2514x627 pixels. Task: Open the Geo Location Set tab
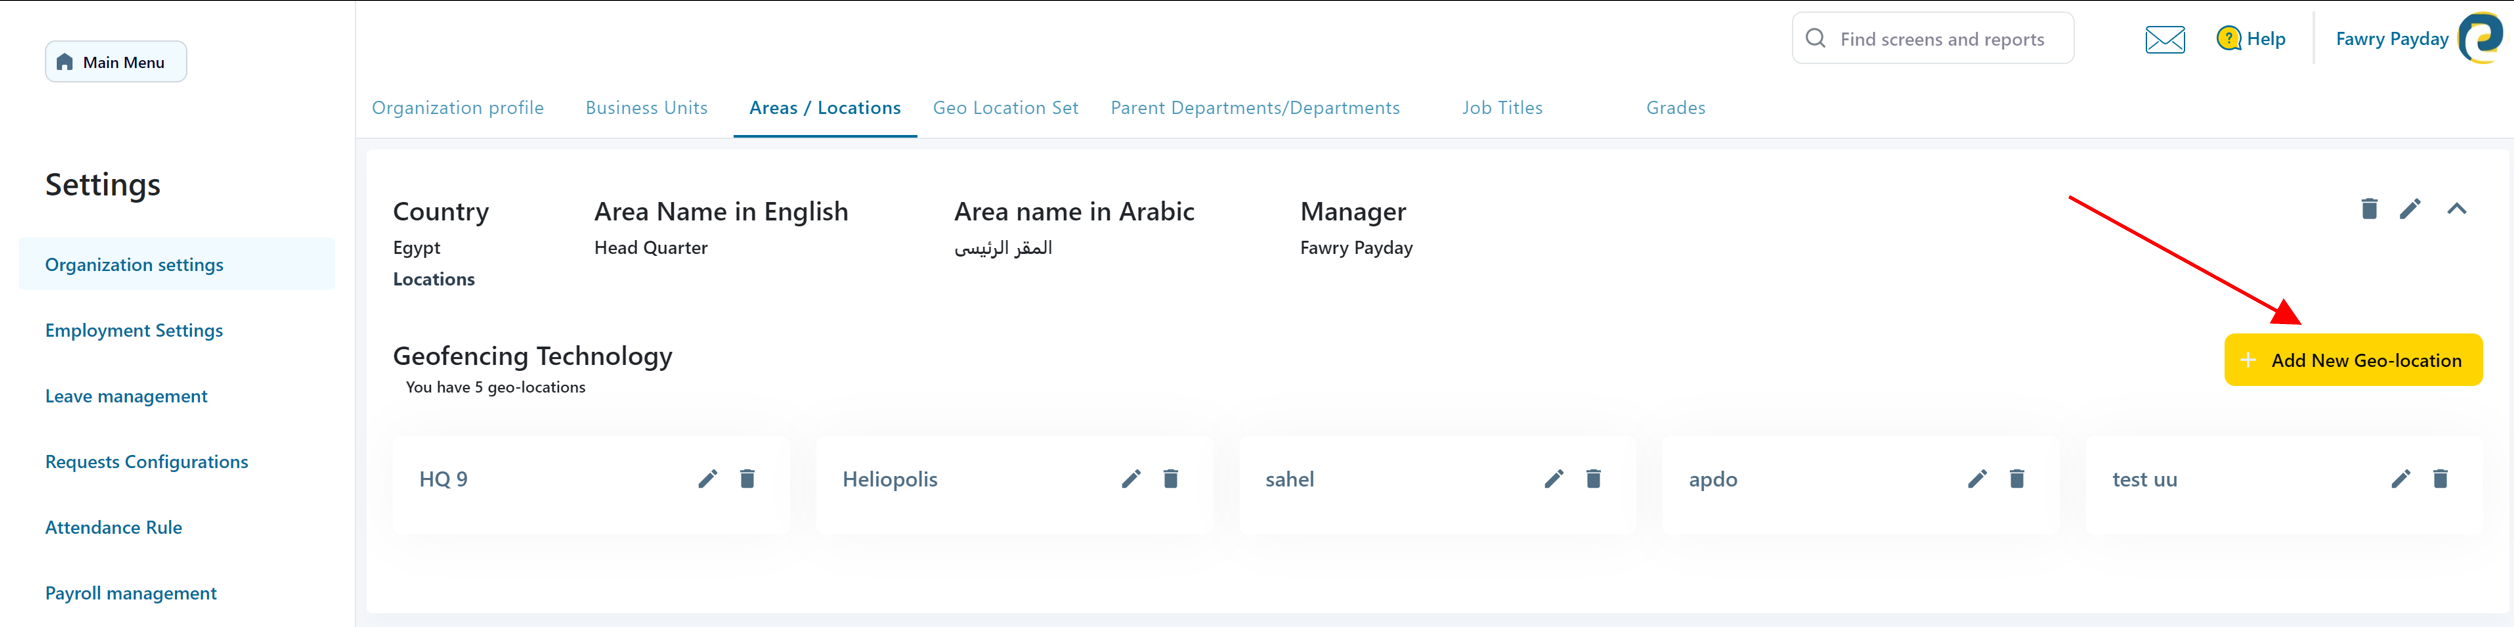point(1005,108)
